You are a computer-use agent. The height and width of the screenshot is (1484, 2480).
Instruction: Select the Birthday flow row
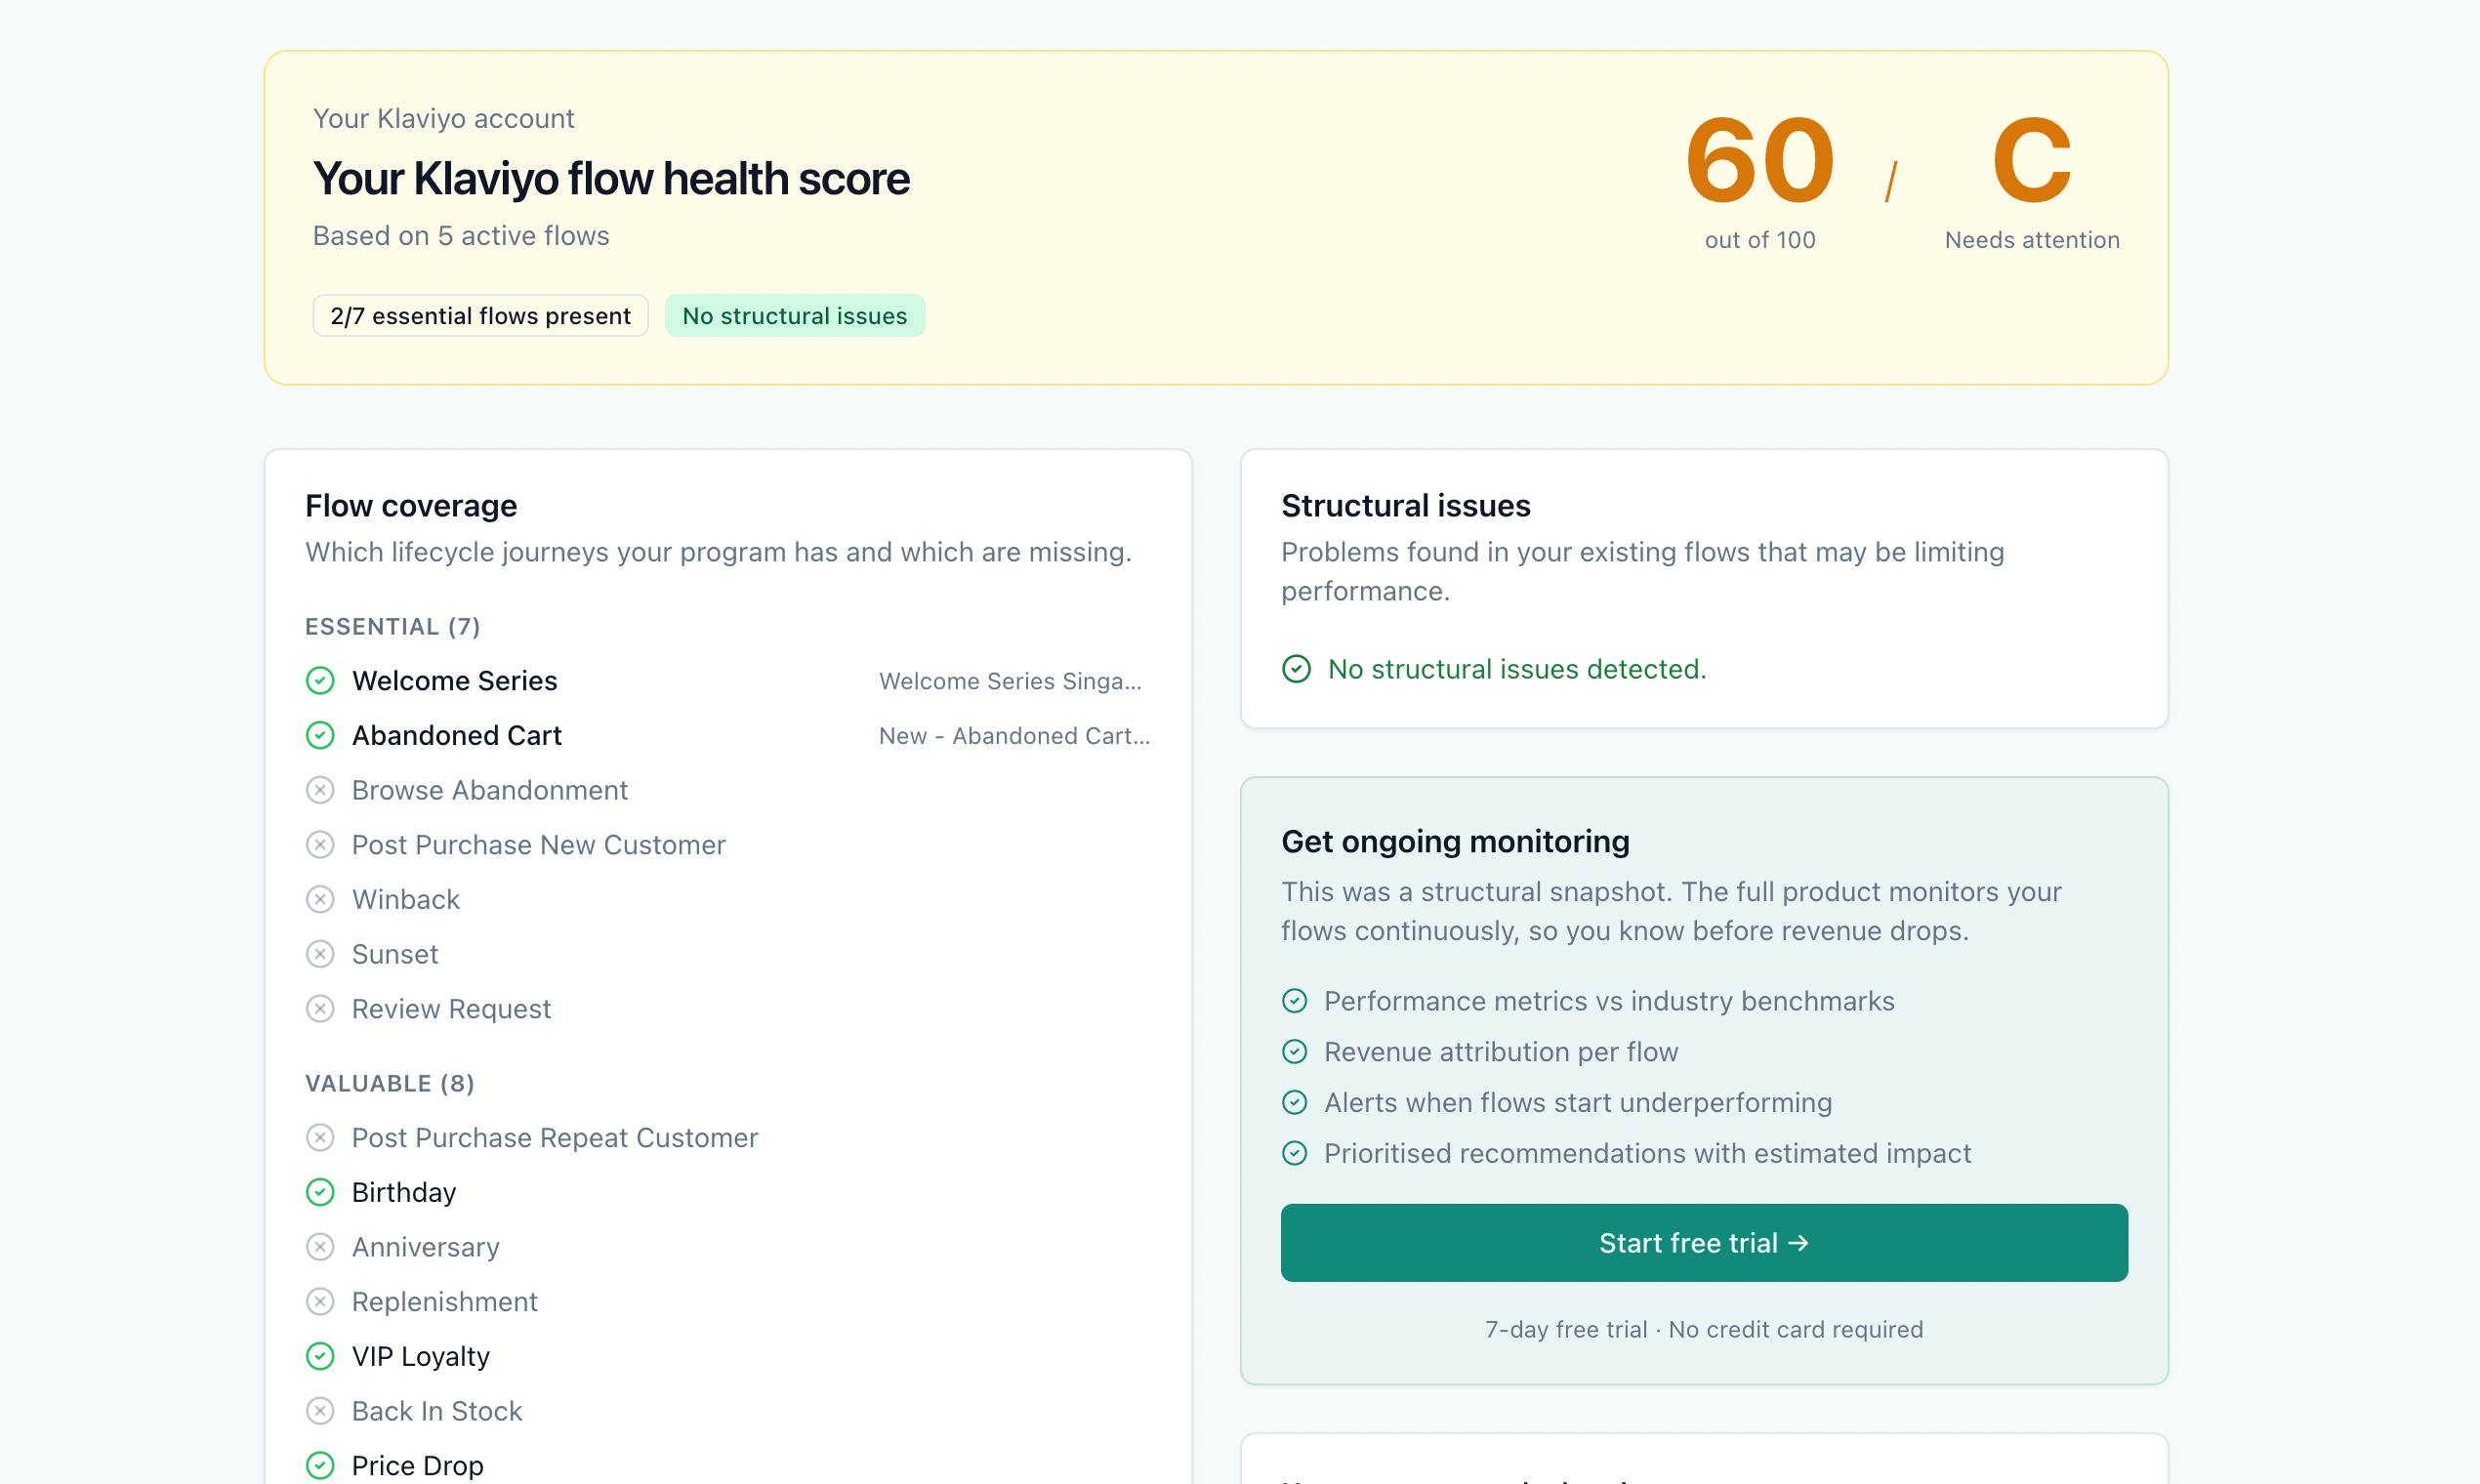click(x=728, y=1192)
